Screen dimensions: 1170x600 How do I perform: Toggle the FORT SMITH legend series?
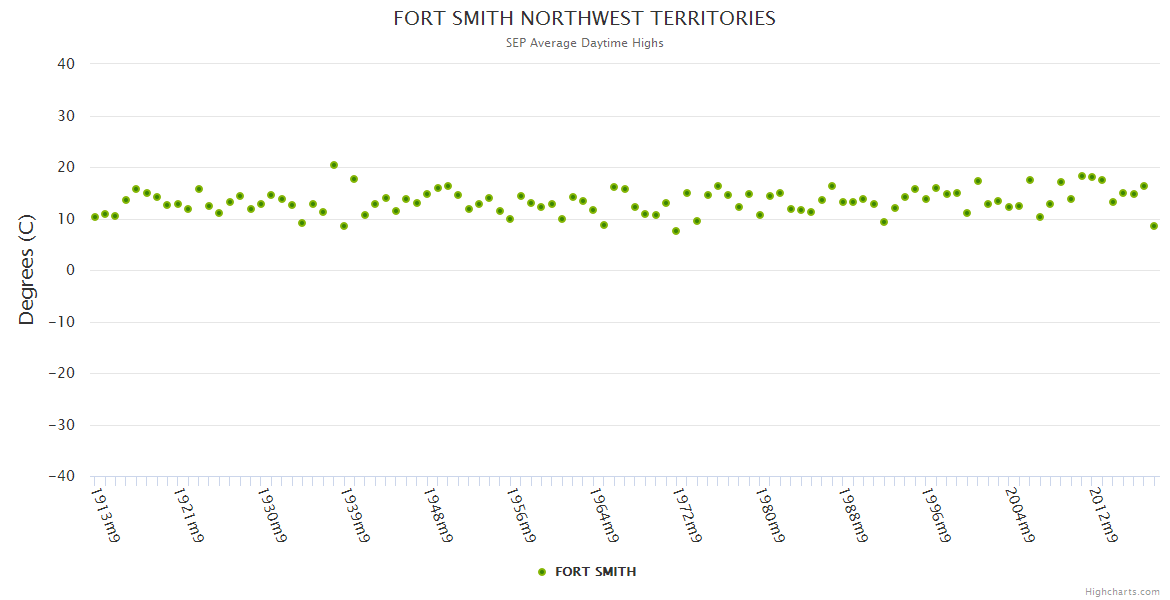pyautogui.click(x=595, y=572)
